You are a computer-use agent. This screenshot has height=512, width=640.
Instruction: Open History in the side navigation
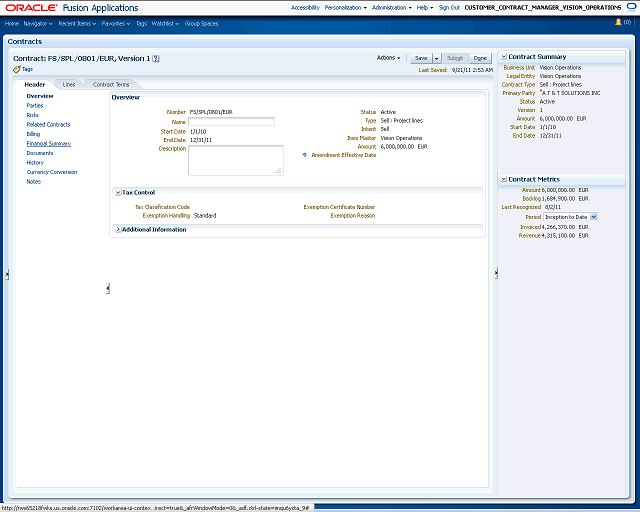click(35, 163)
